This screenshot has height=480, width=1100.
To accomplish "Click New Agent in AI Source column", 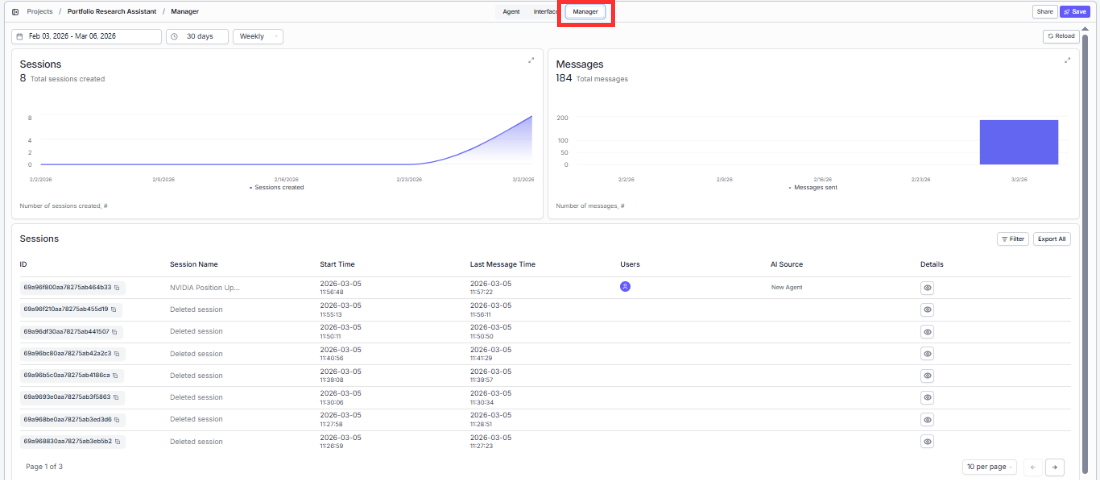I will coord(786,288).
